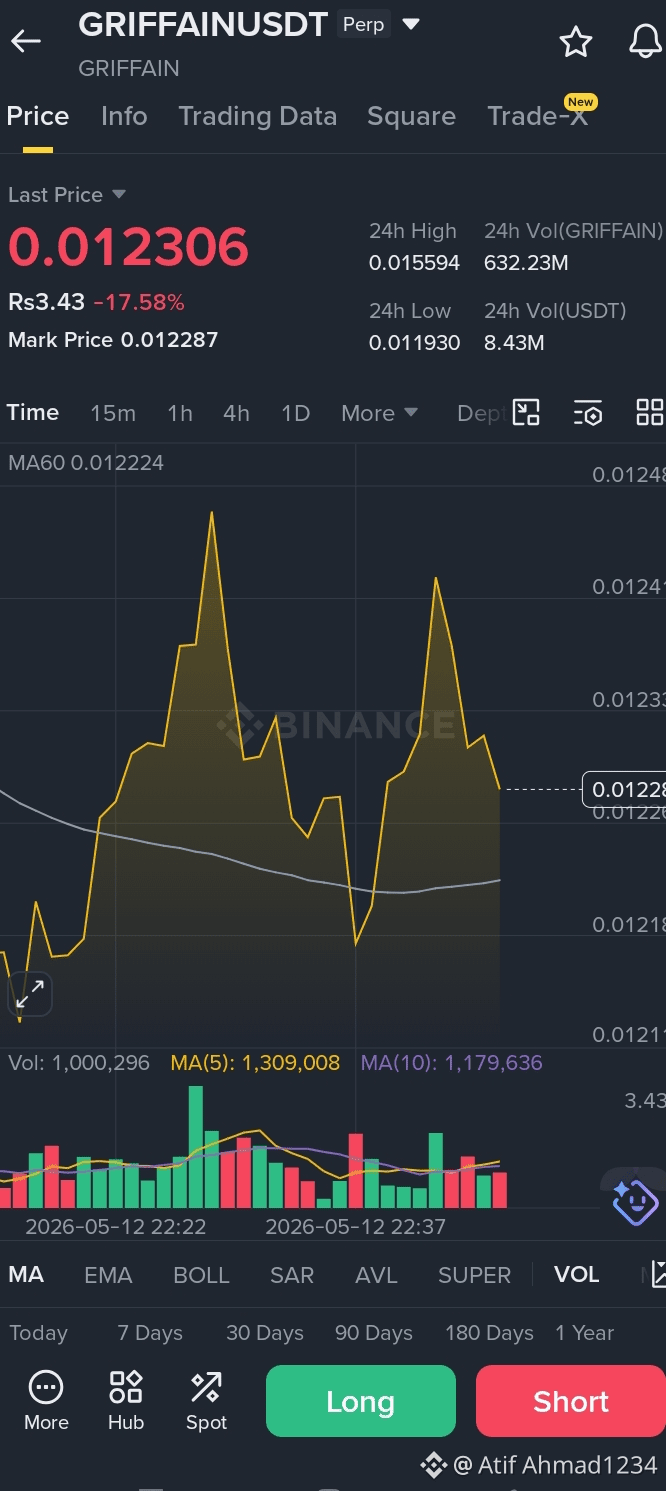Switch to the Depth chart tab

click(481, 413)
